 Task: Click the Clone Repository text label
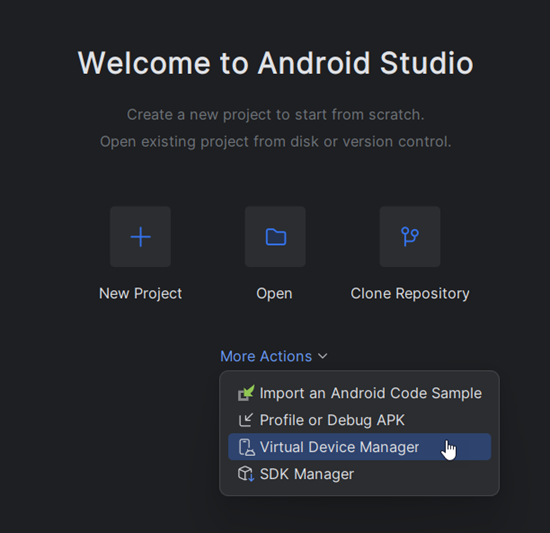[410, 294]
